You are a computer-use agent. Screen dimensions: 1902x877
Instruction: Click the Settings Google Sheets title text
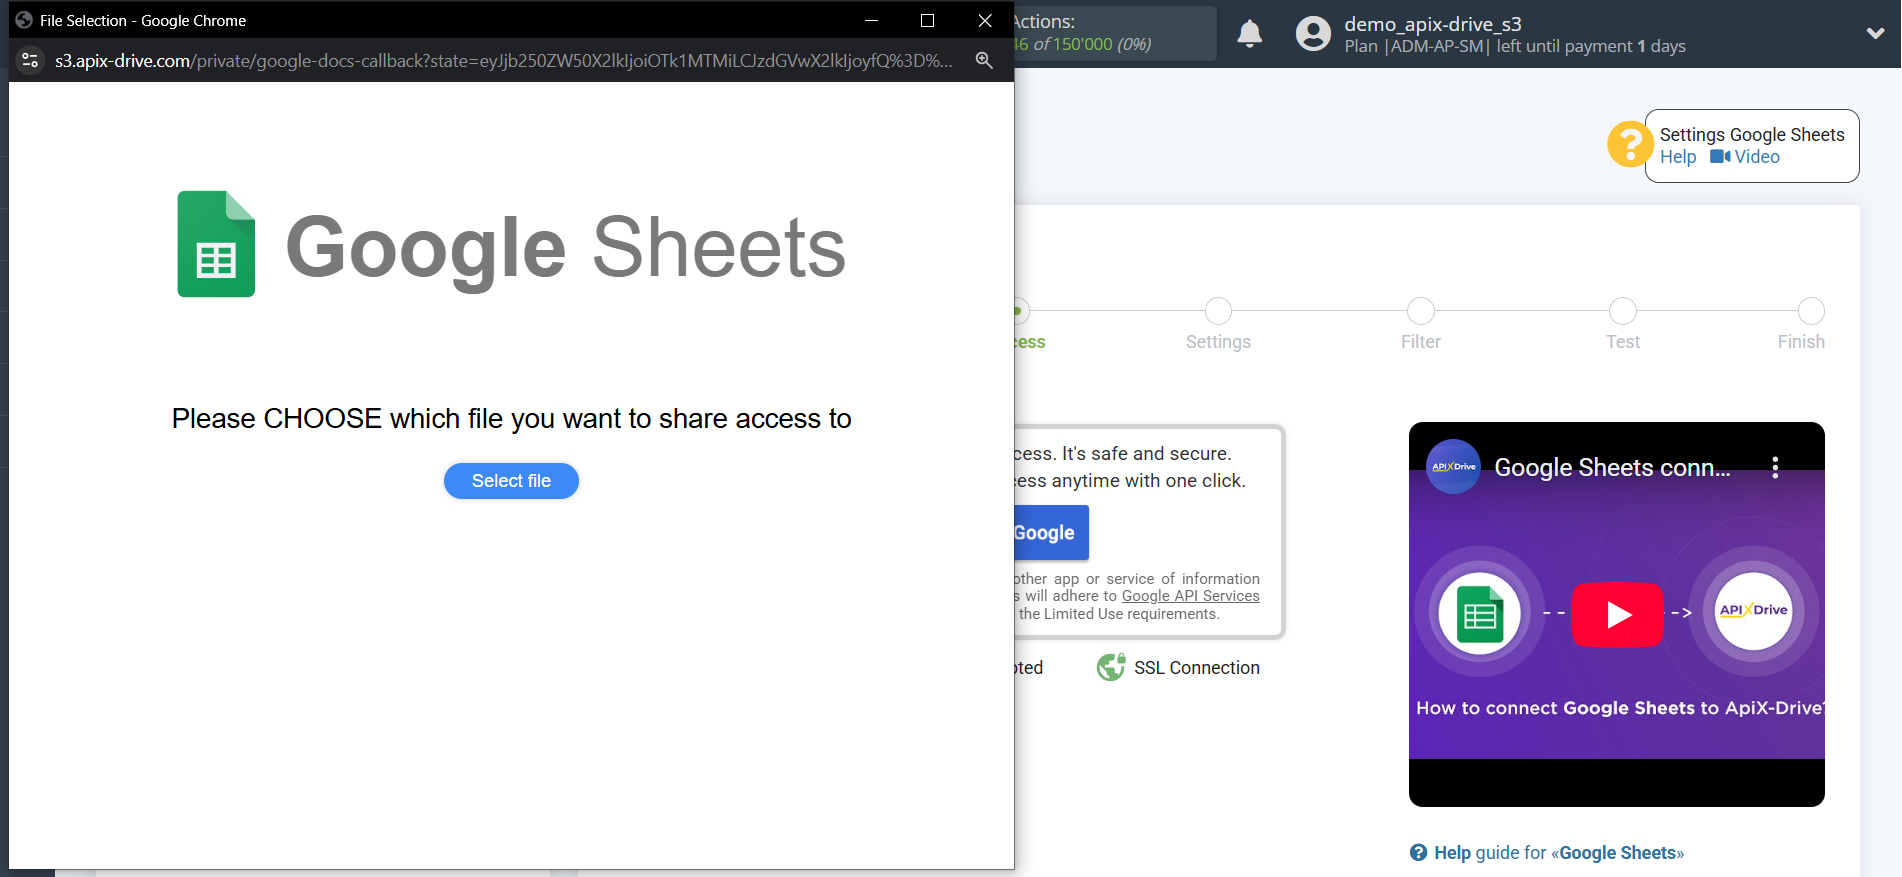(1752, 134)
